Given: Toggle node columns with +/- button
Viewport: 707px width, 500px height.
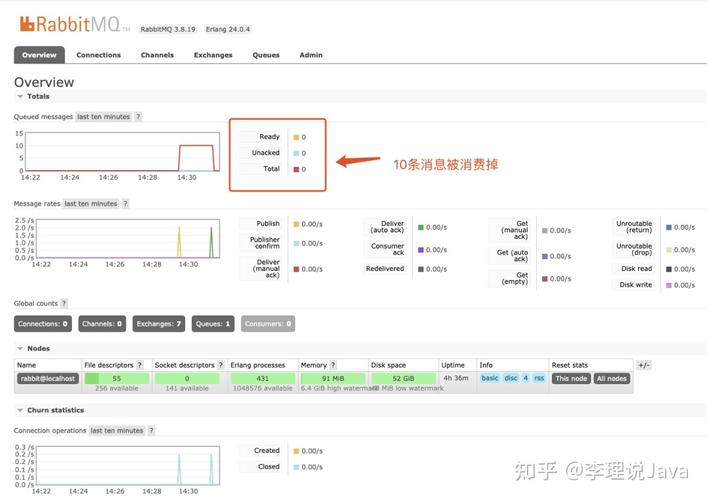Looking at the screenshot, I should [x=644, y=365].
